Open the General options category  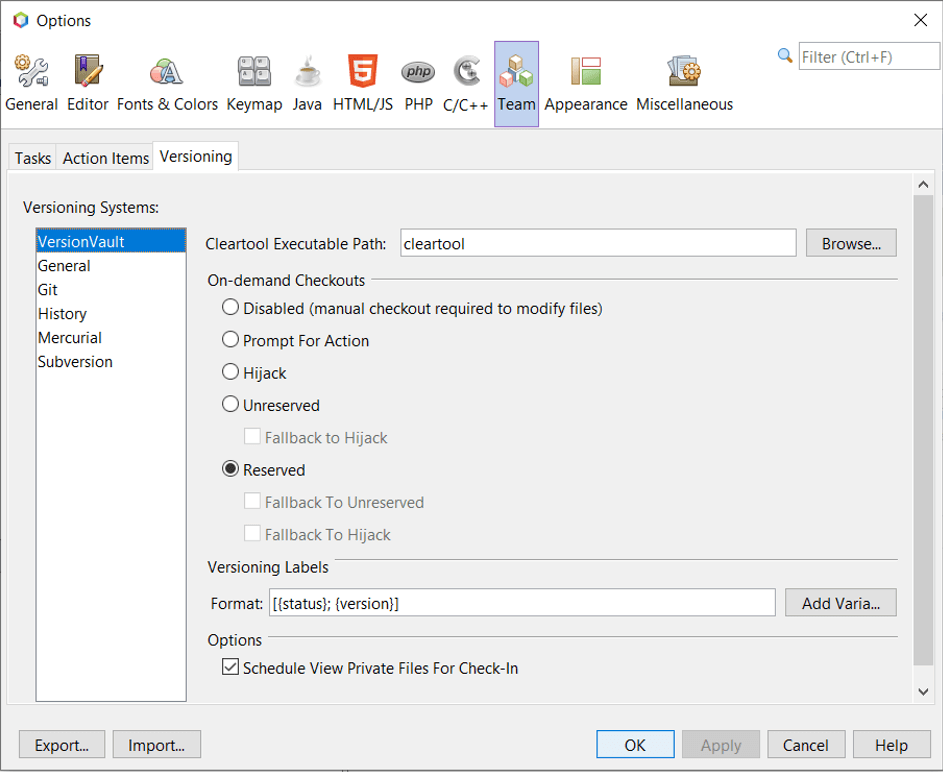[31, 84]
